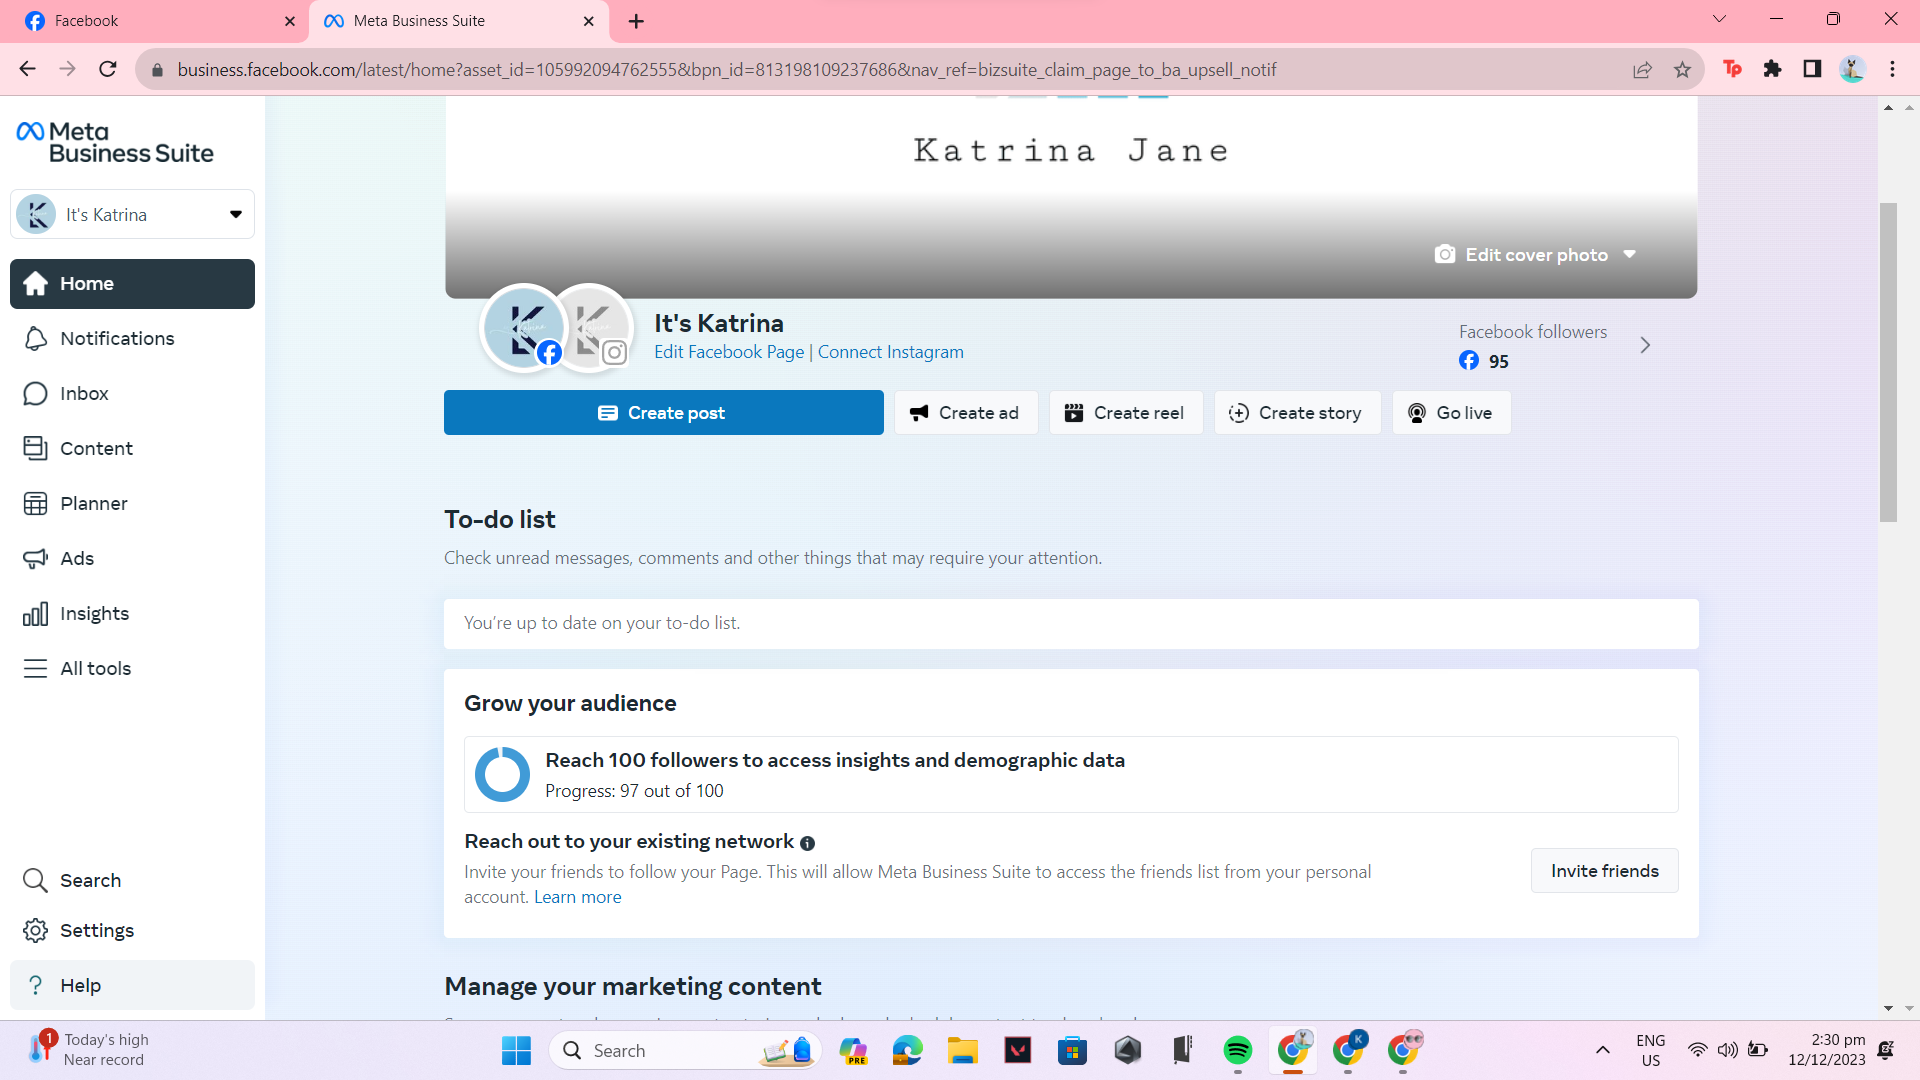Viewport: 1920px width, 1080px height.
Task: Close the Meta Business Suite tab
Action: tap(589, 21)
